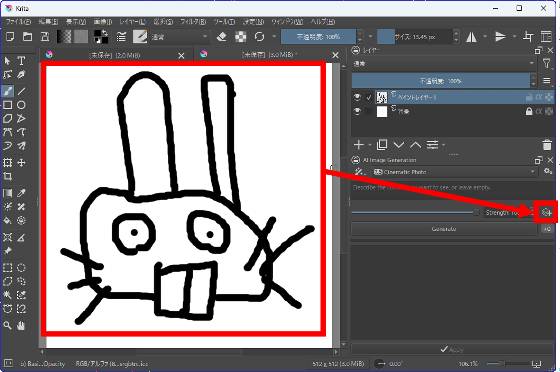The image size is (560, 372).
Task: Select the Move tool
Action: [21, 163]
